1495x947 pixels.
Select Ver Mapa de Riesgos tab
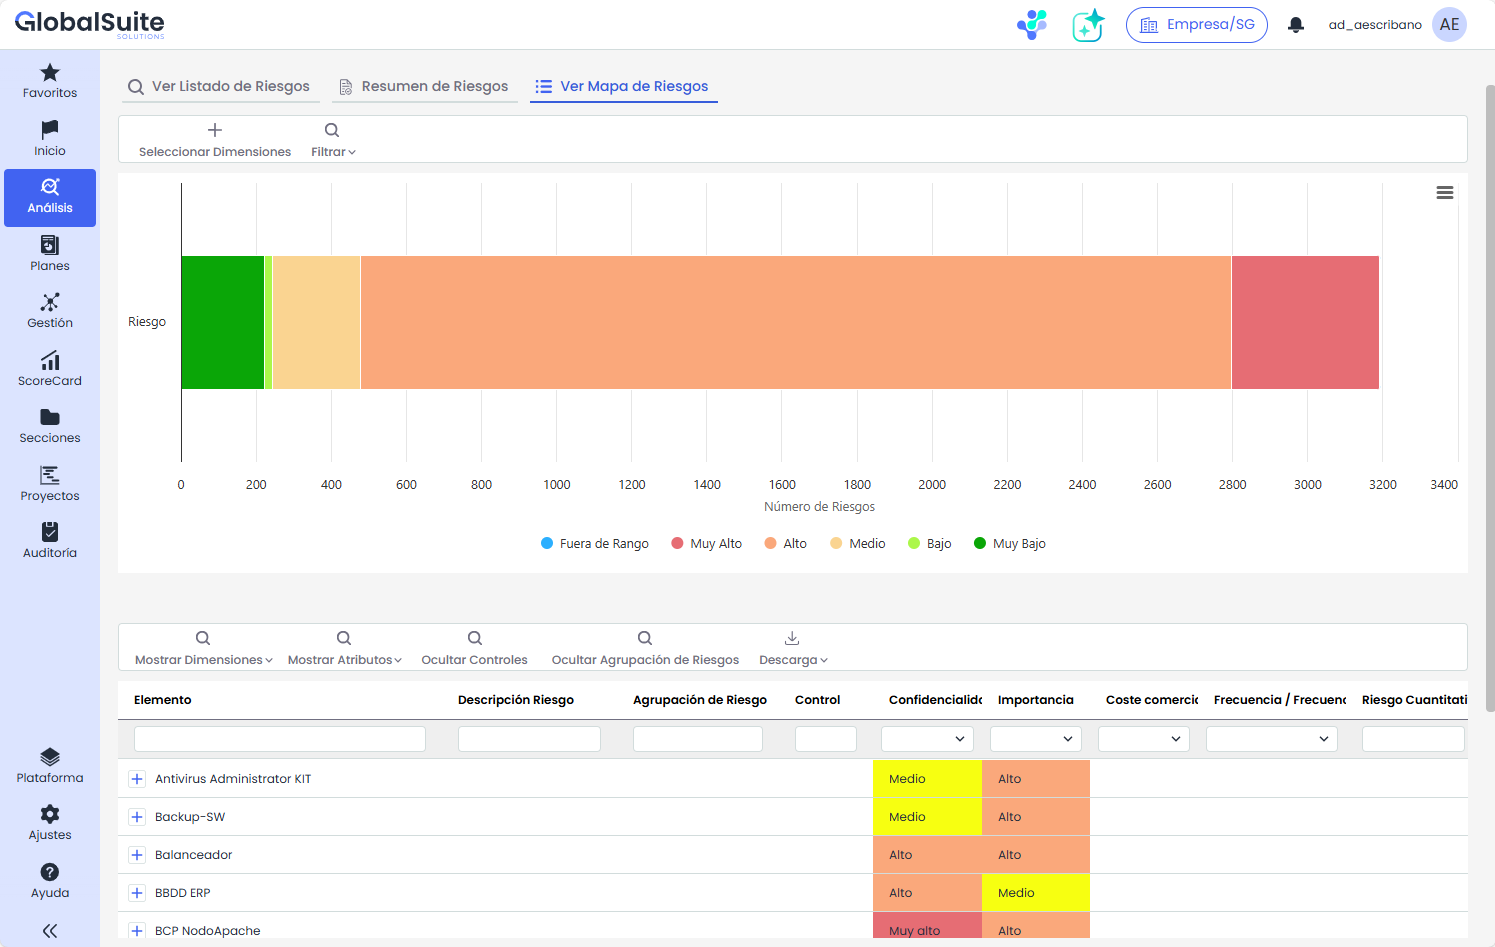point(623,86)
